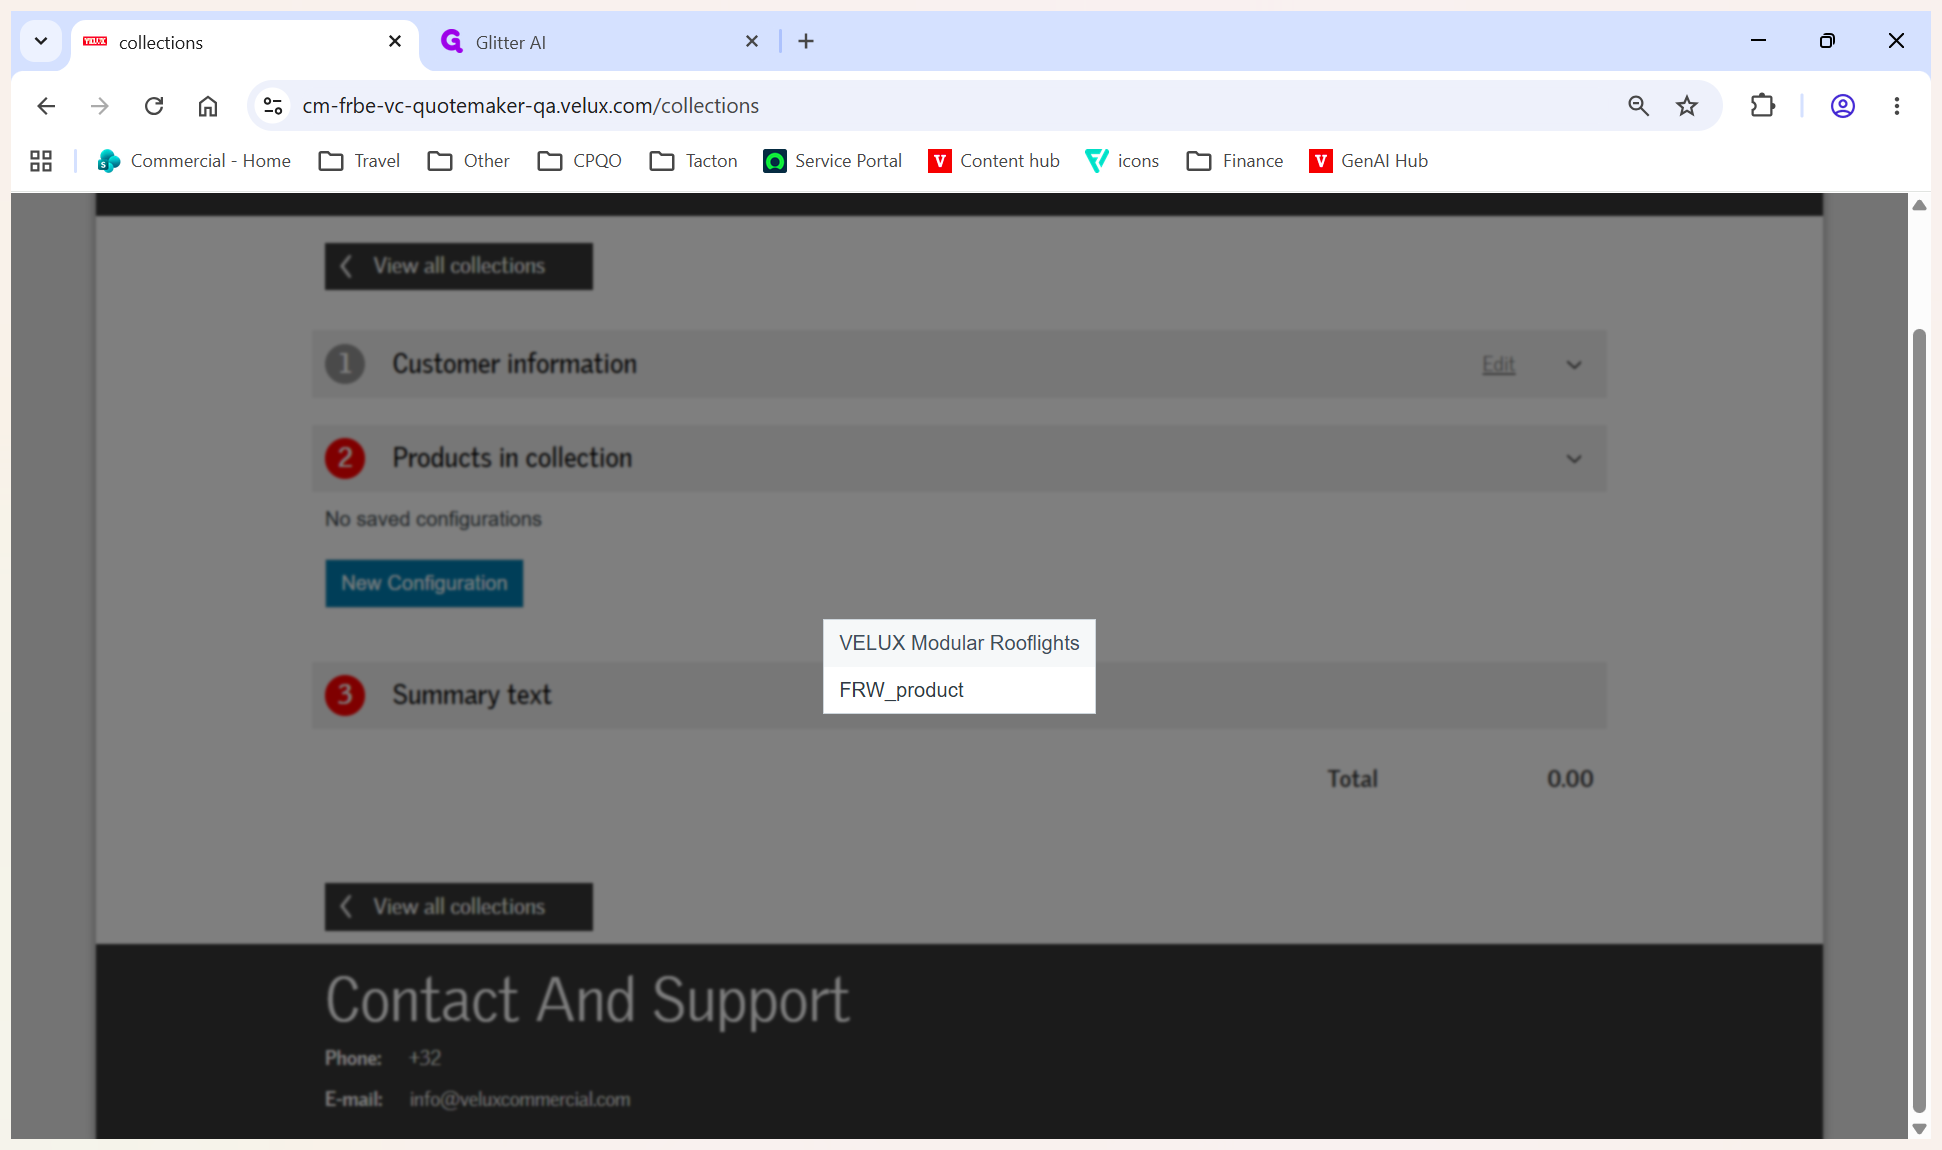
Task: Click the Total value 0.00
Action: click(x=1570, y=779)
